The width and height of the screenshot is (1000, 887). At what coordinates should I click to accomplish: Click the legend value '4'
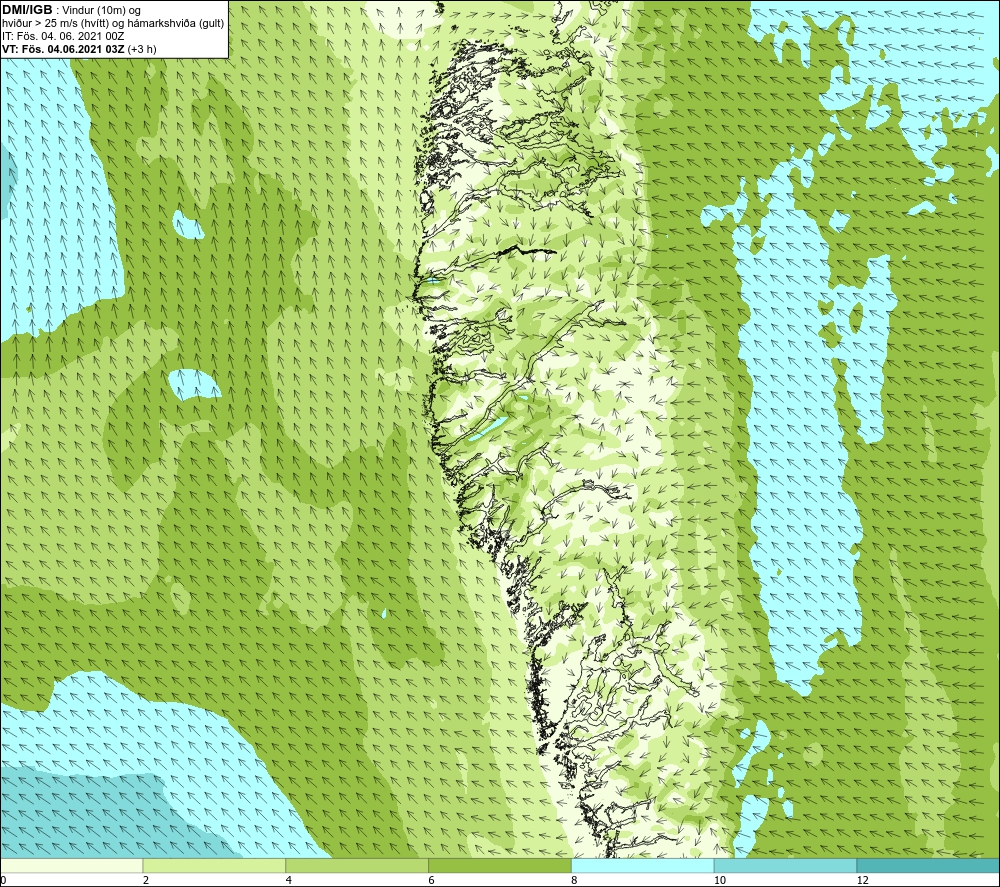tap(289, 881)
